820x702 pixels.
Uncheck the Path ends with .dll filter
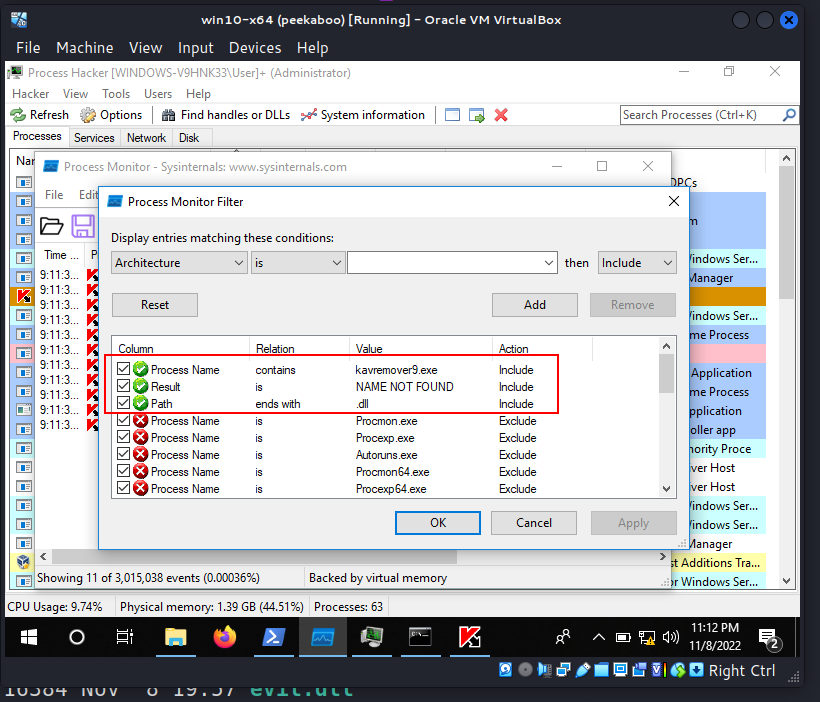pyautogui.click(x=123, y=403)
